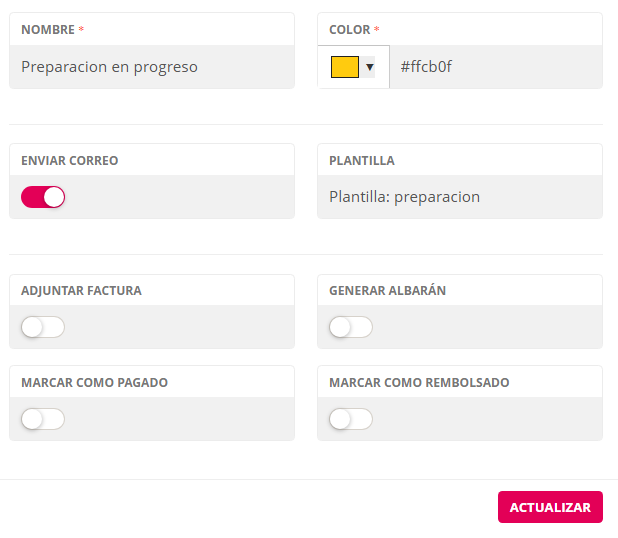Switch on Marcar Como Pagado
Viewport: 618px width, 538px height.
pyautogui.click(x=43, y=419)
